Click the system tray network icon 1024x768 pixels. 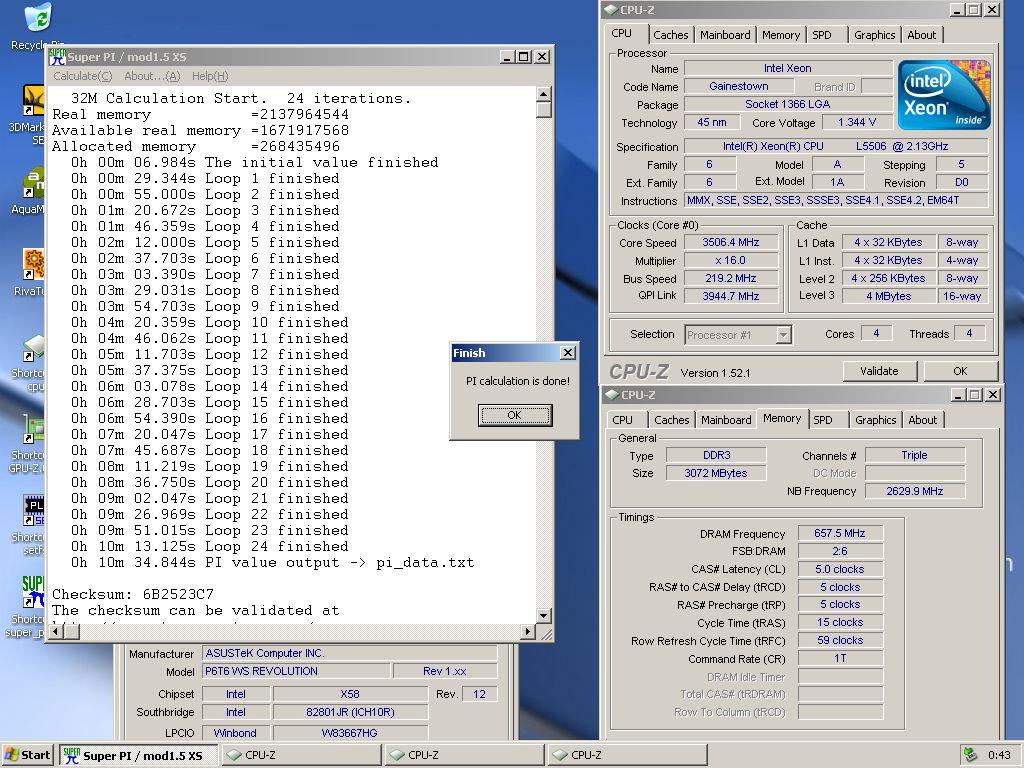tap(971, 755)
